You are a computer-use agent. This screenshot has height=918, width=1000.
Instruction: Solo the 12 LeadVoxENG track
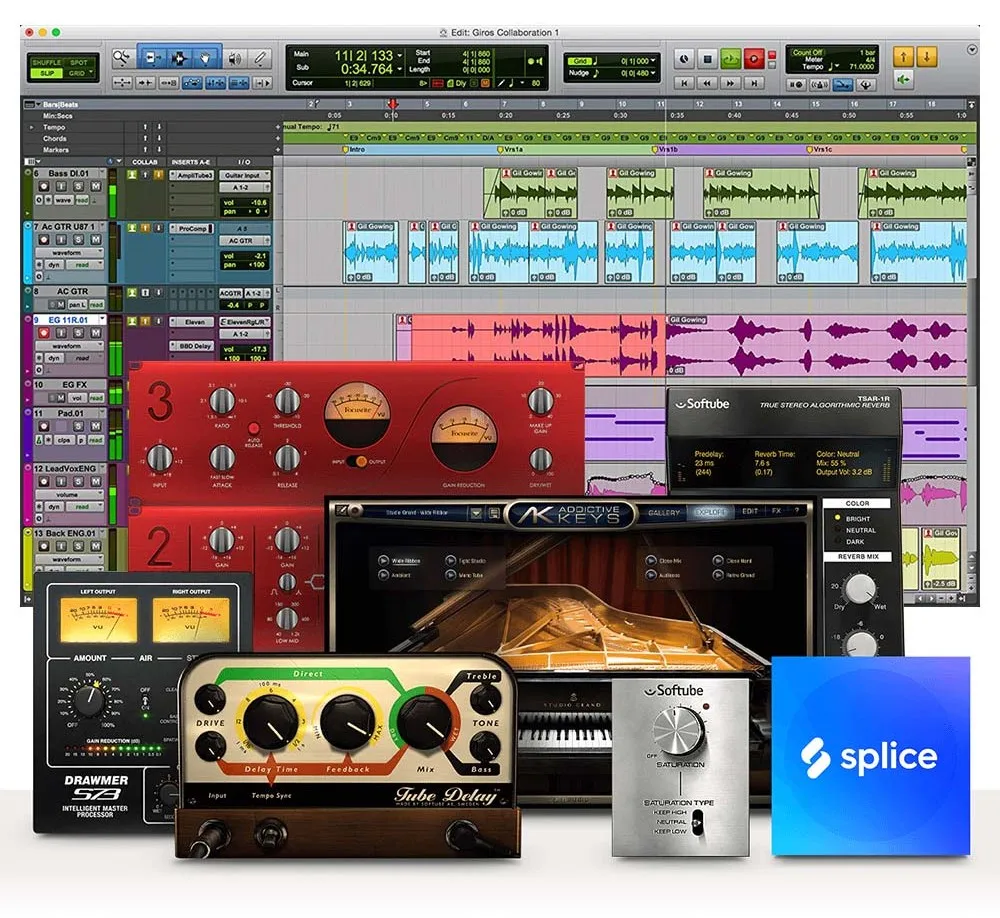click(78, 482)
